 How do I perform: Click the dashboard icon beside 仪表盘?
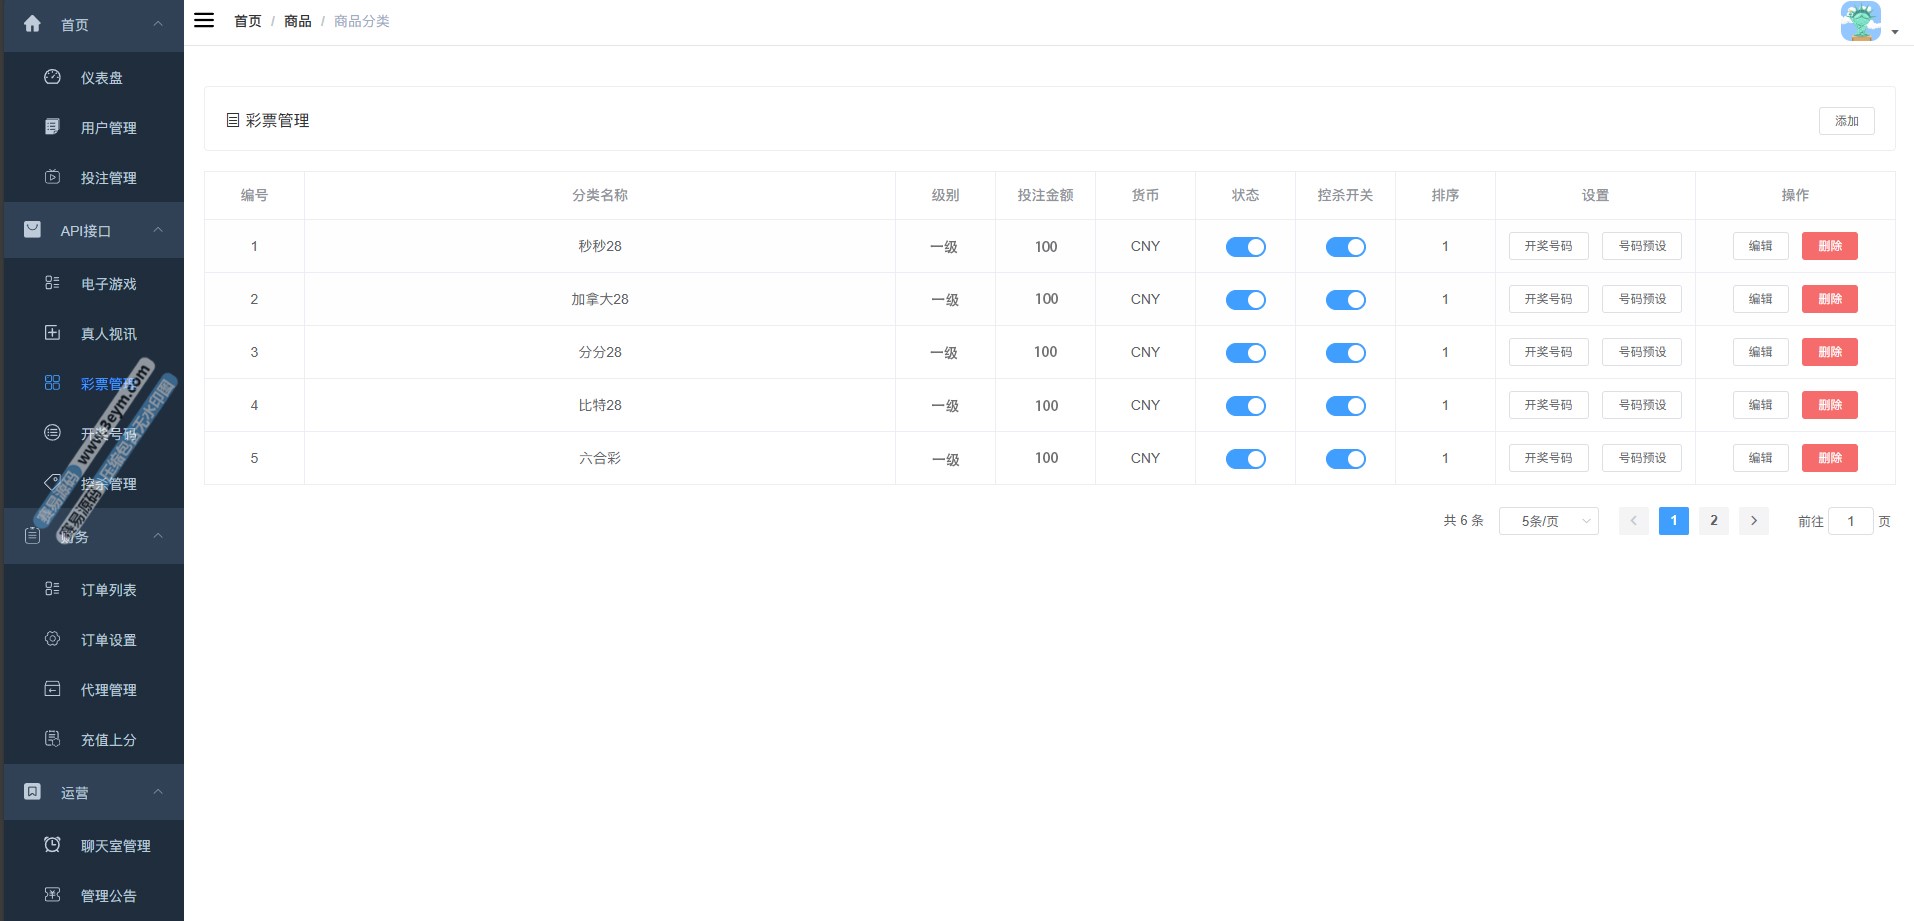click(x=52, y=77)
